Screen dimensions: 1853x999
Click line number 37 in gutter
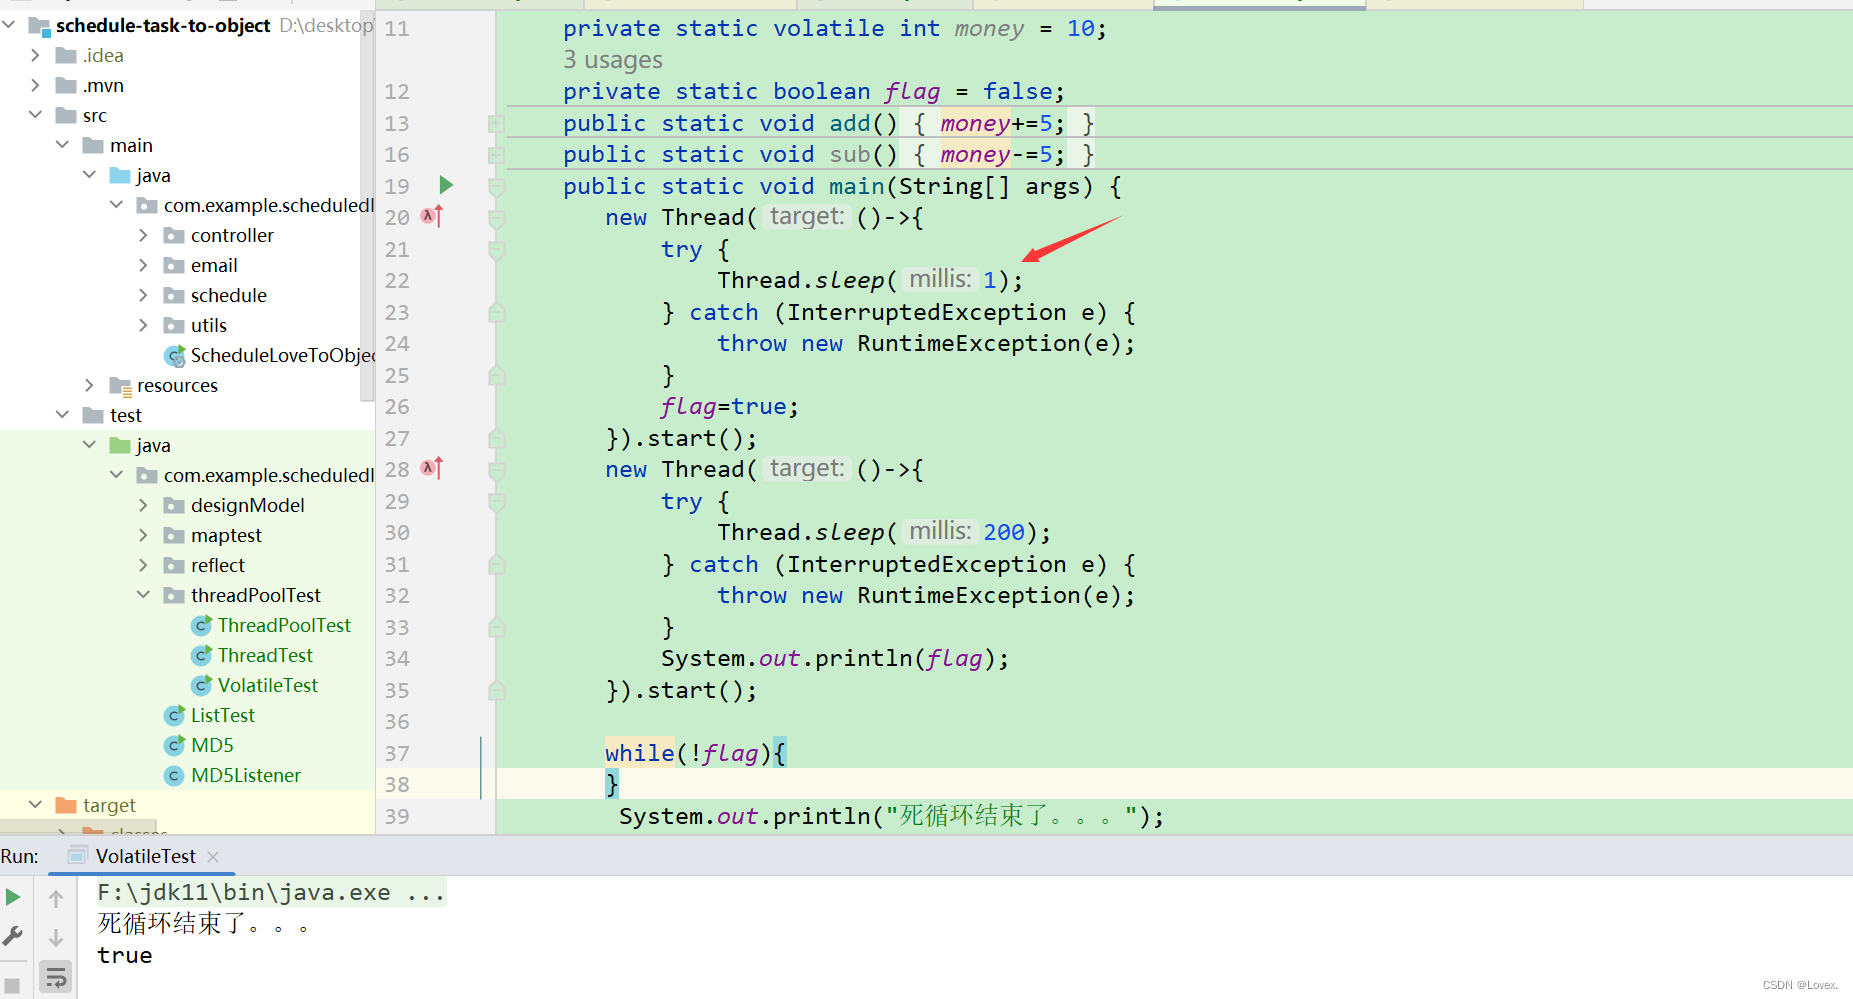[x=397, y=753]
